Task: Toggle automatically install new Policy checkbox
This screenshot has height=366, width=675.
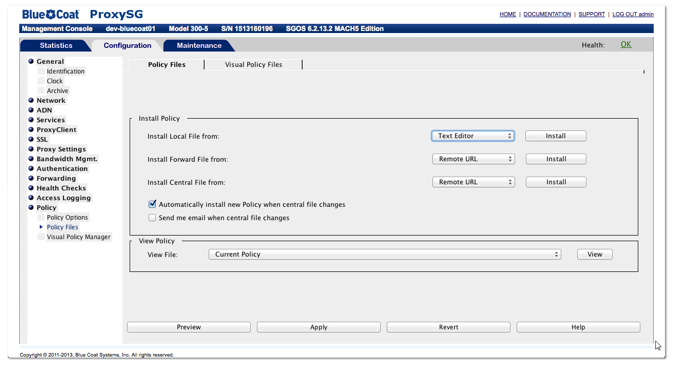Action: coord(152,204)
